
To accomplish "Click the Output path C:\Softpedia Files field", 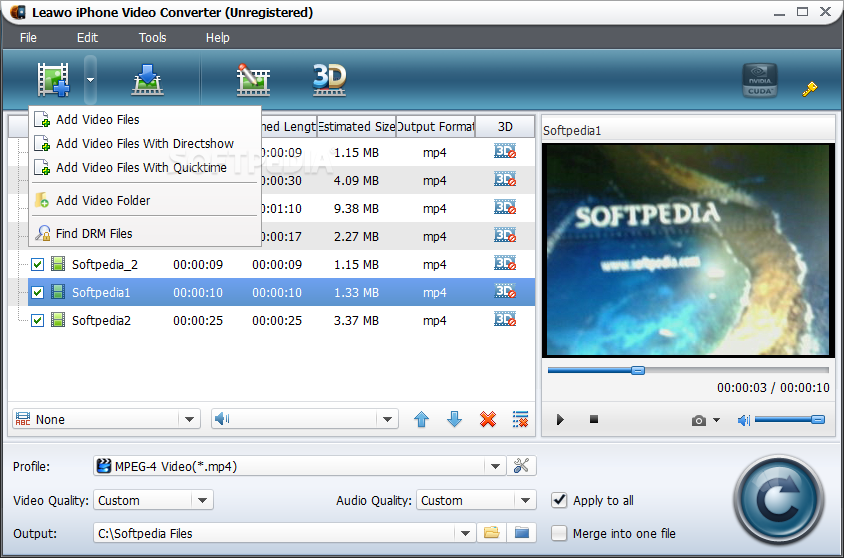I will (x=274, y=533).
